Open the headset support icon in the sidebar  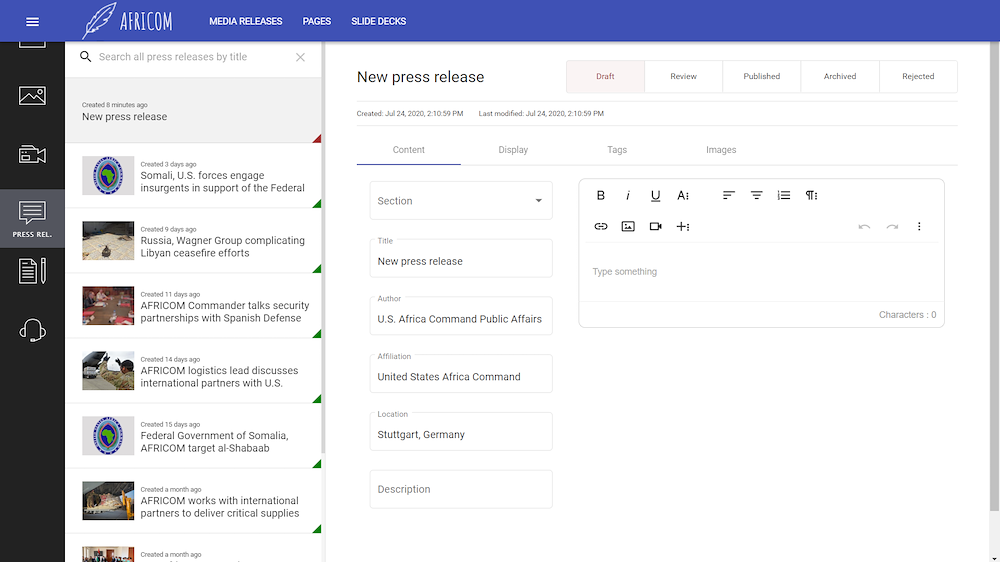tap(32, 331)
